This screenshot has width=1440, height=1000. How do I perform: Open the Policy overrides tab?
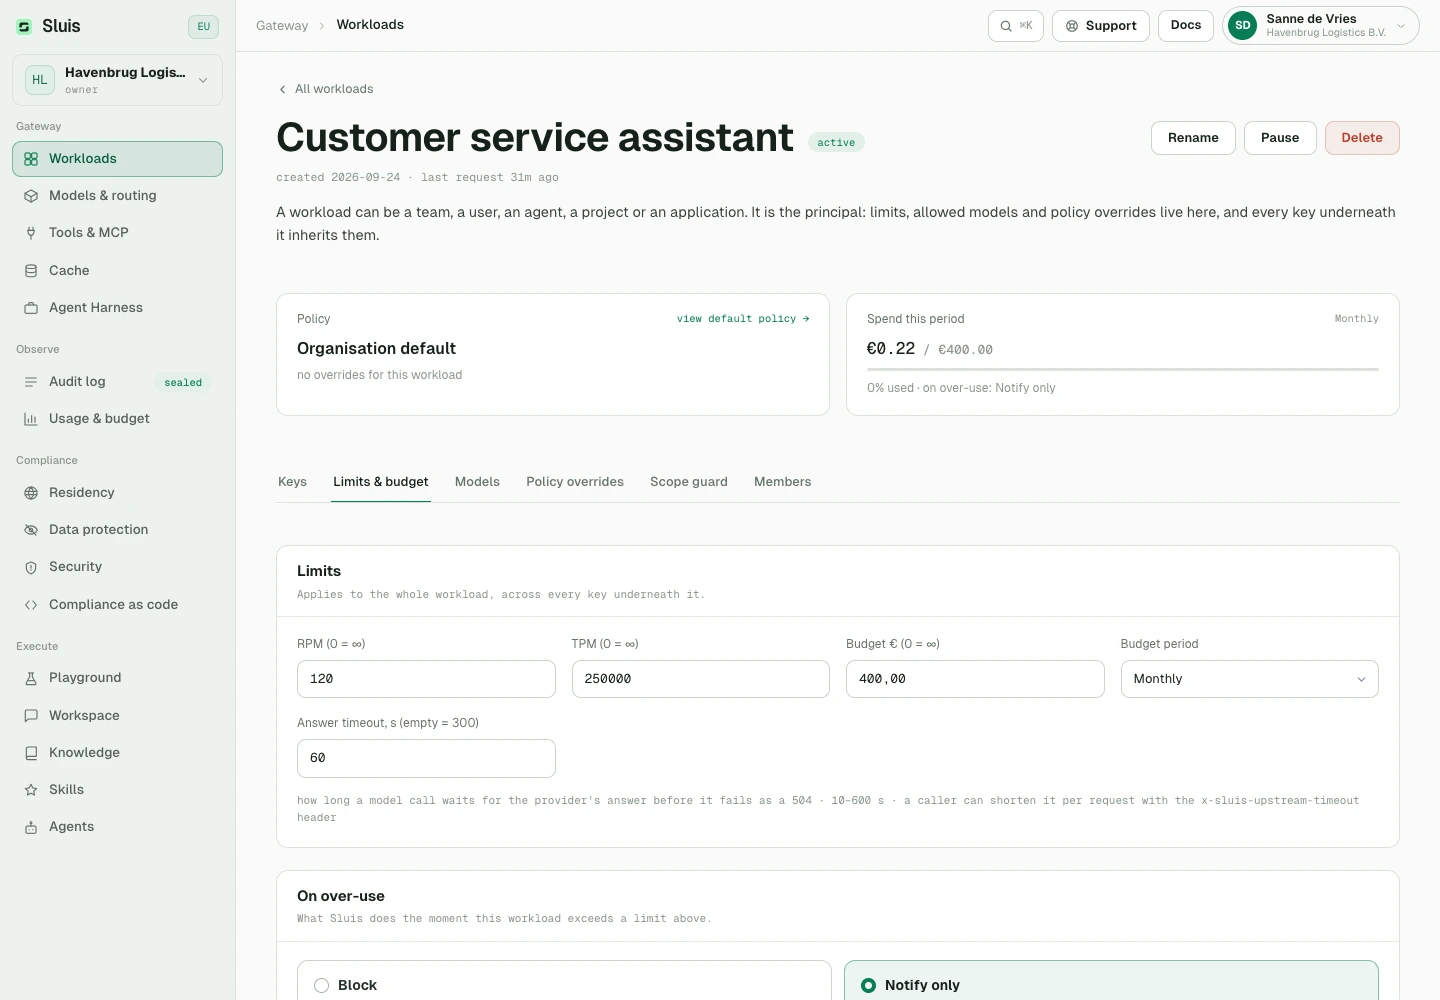point(575,482)
